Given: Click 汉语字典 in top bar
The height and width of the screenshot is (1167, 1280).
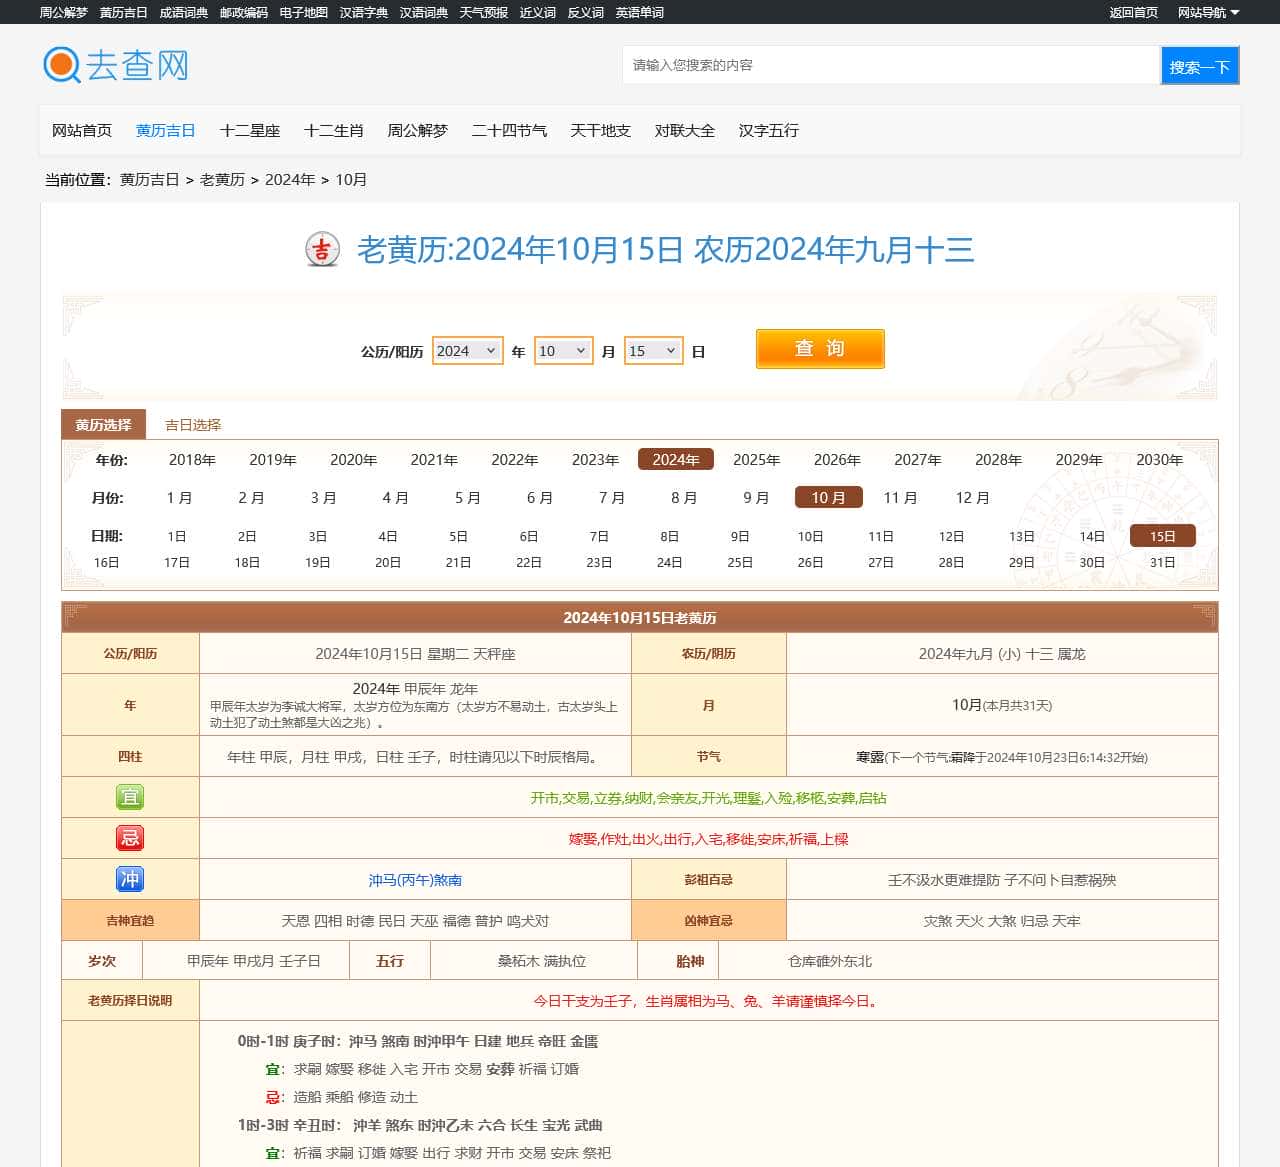Looking at the screenshot, I should (364, 12).
